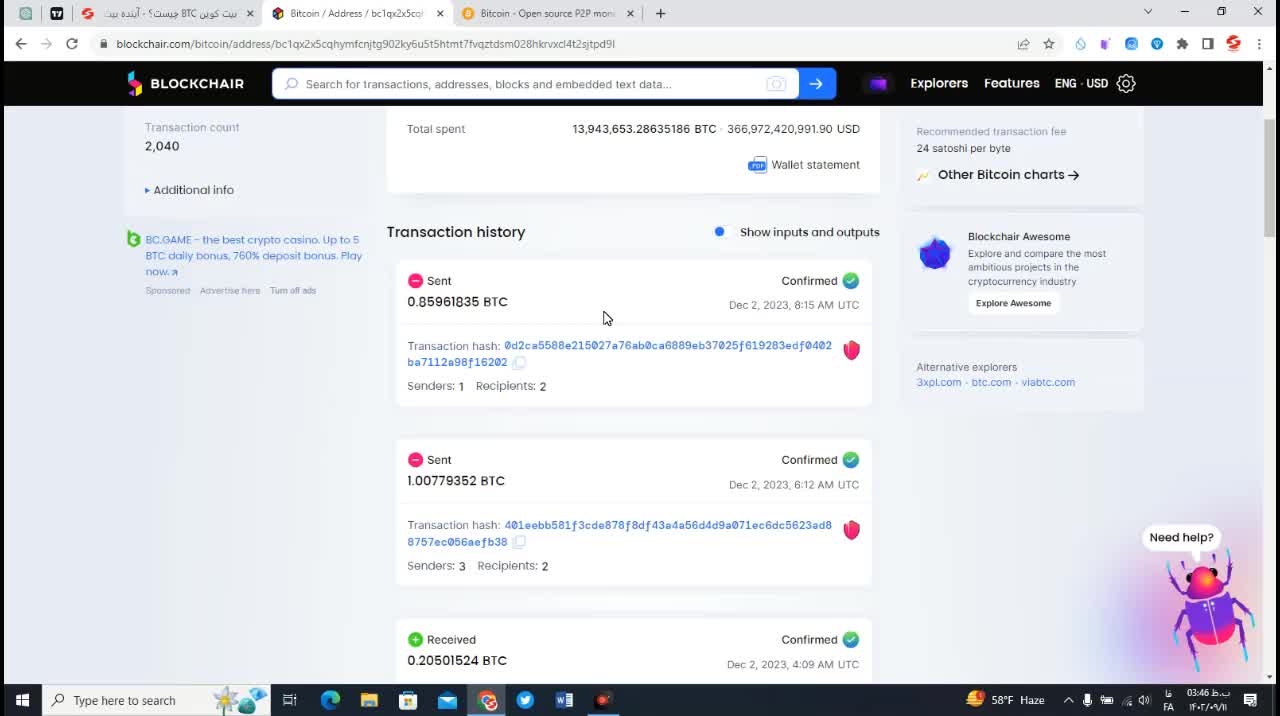Toggle Show inputs and outputs
Screen dimensions: 1280x716
719,232
